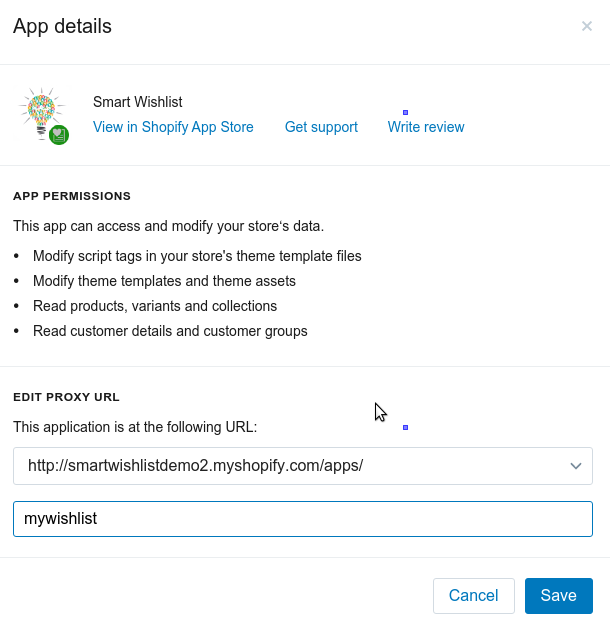Click 'Modify script tags' permission line
This screenshot has height=631, width=610.
(x=197, y=256)
